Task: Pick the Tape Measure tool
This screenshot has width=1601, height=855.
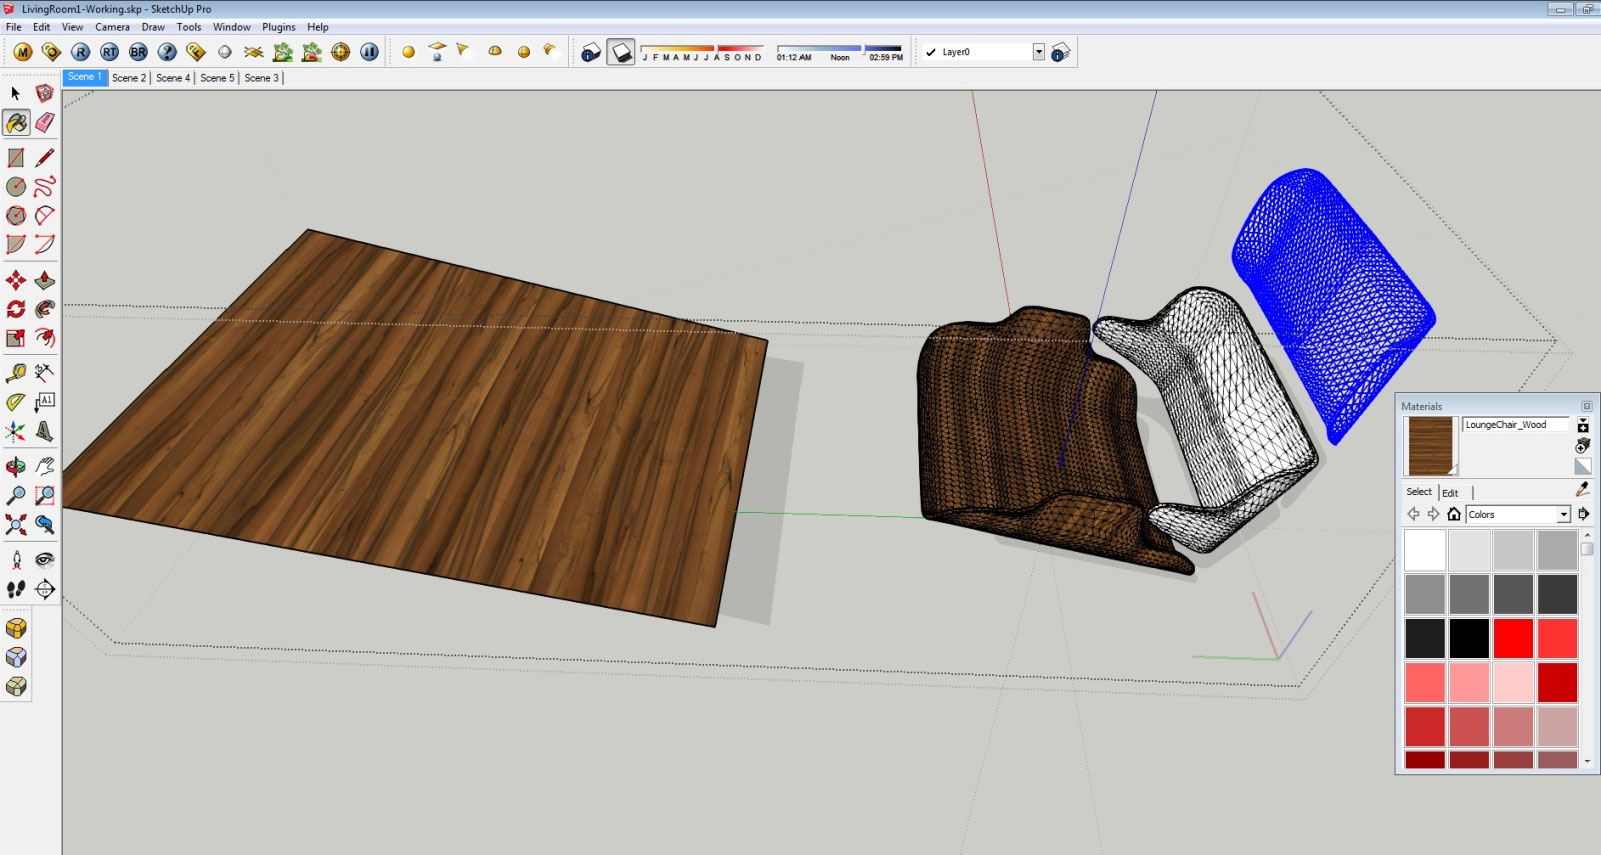Action: pos(16,373)
